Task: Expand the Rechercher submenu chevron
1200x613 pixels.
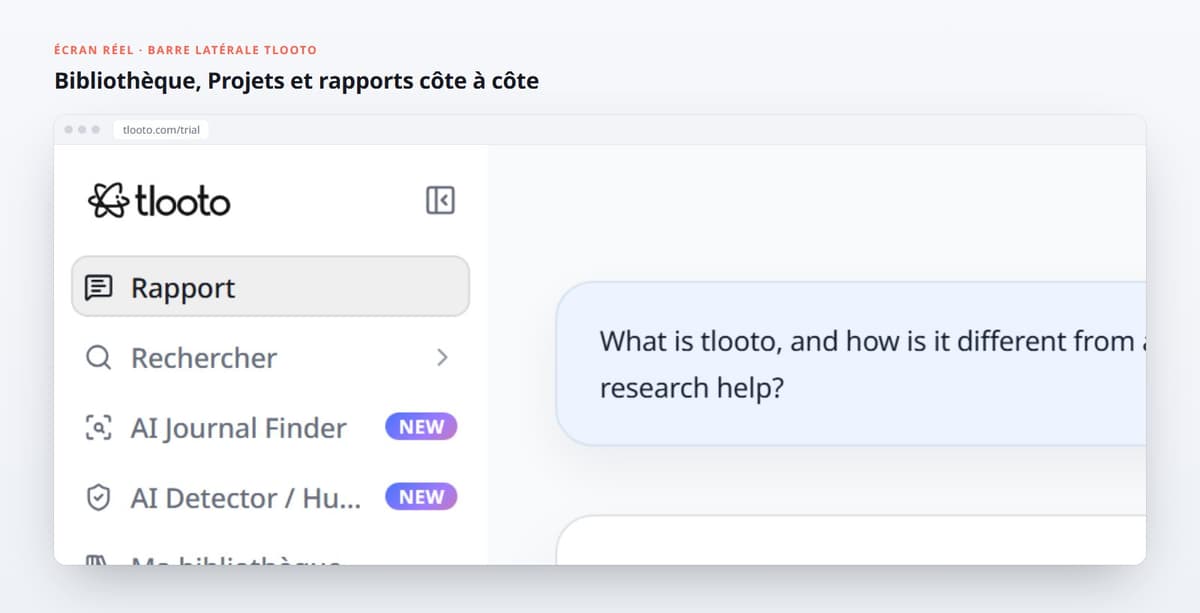Action: pyautogui.click(x=442, y=357)
